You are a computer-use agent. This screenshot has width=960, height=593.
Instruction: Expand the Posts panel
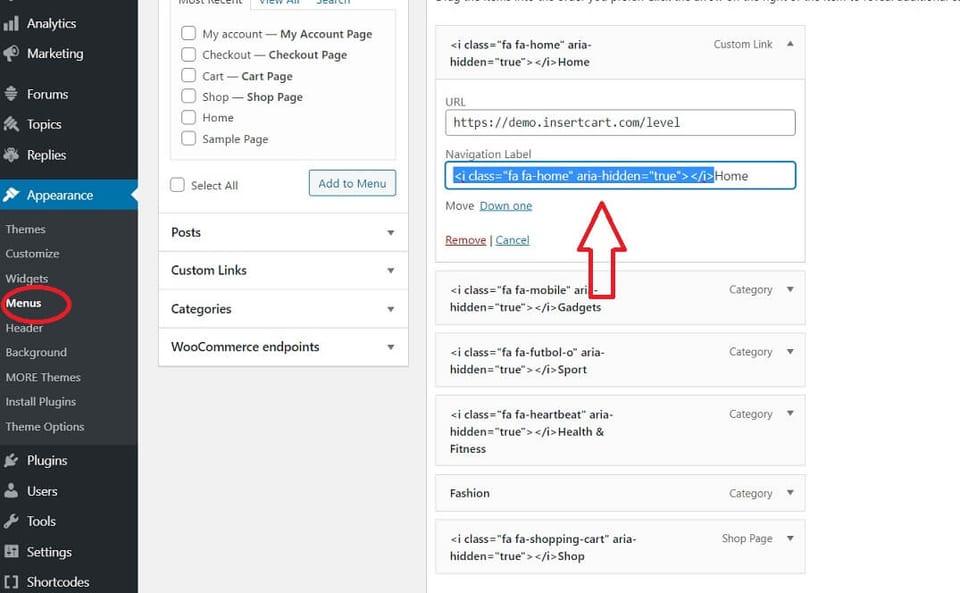tap(283, 233)
